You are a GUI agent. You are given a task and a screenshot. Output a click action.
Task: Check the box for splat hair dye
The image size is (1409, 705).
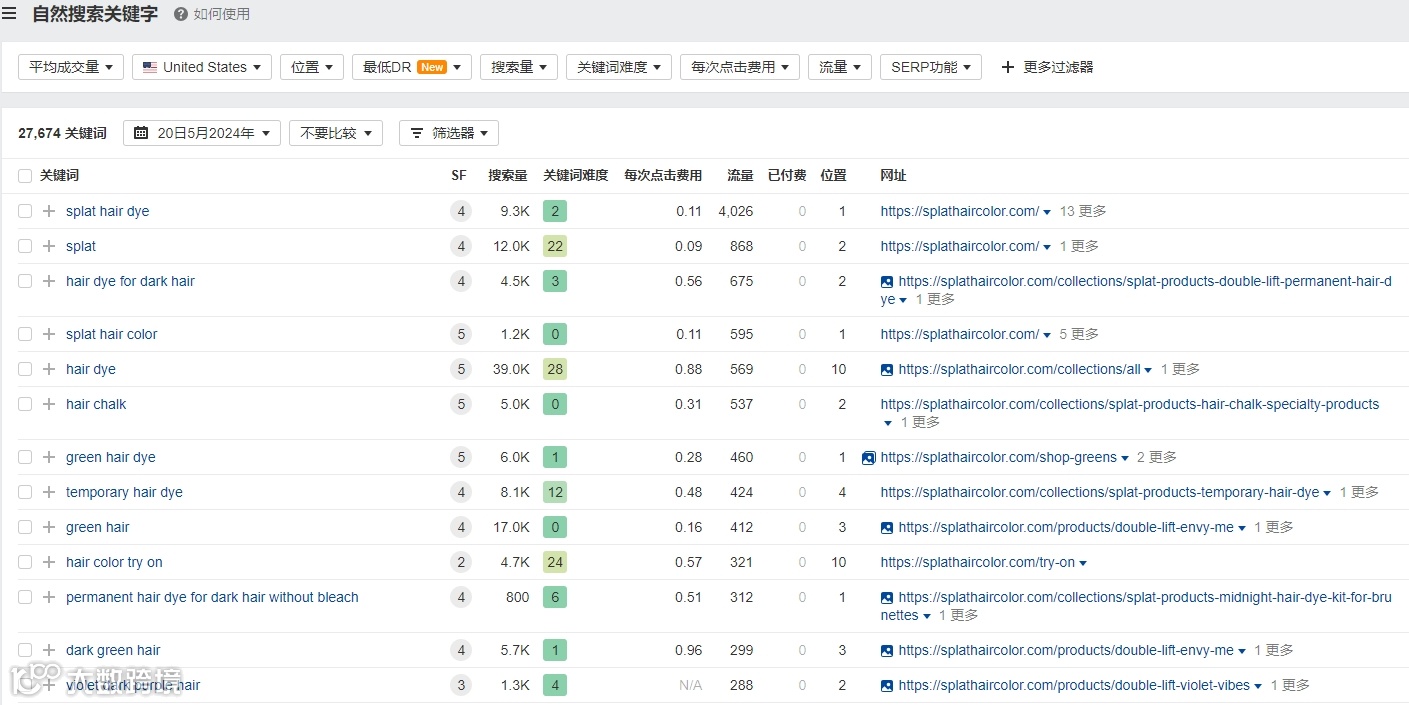point(25,211)
